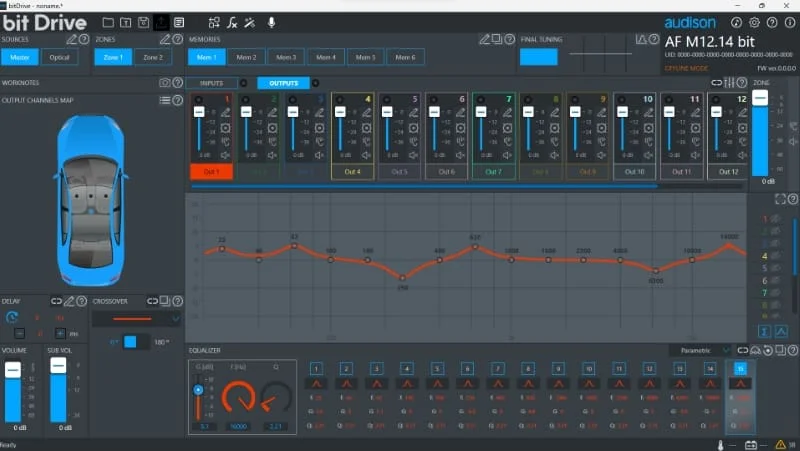
Task: Click the microphone icon in top toolbar
Action: point(271,22)
